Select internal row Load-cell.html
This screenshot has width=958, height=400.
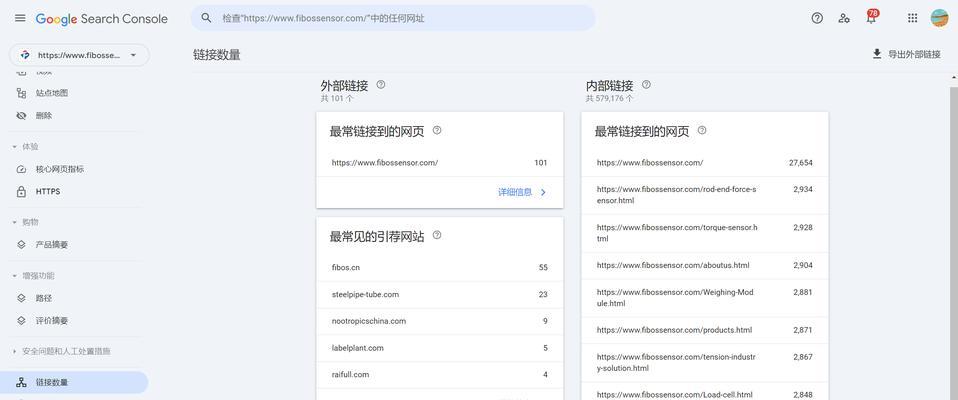(x=705, y=391)
